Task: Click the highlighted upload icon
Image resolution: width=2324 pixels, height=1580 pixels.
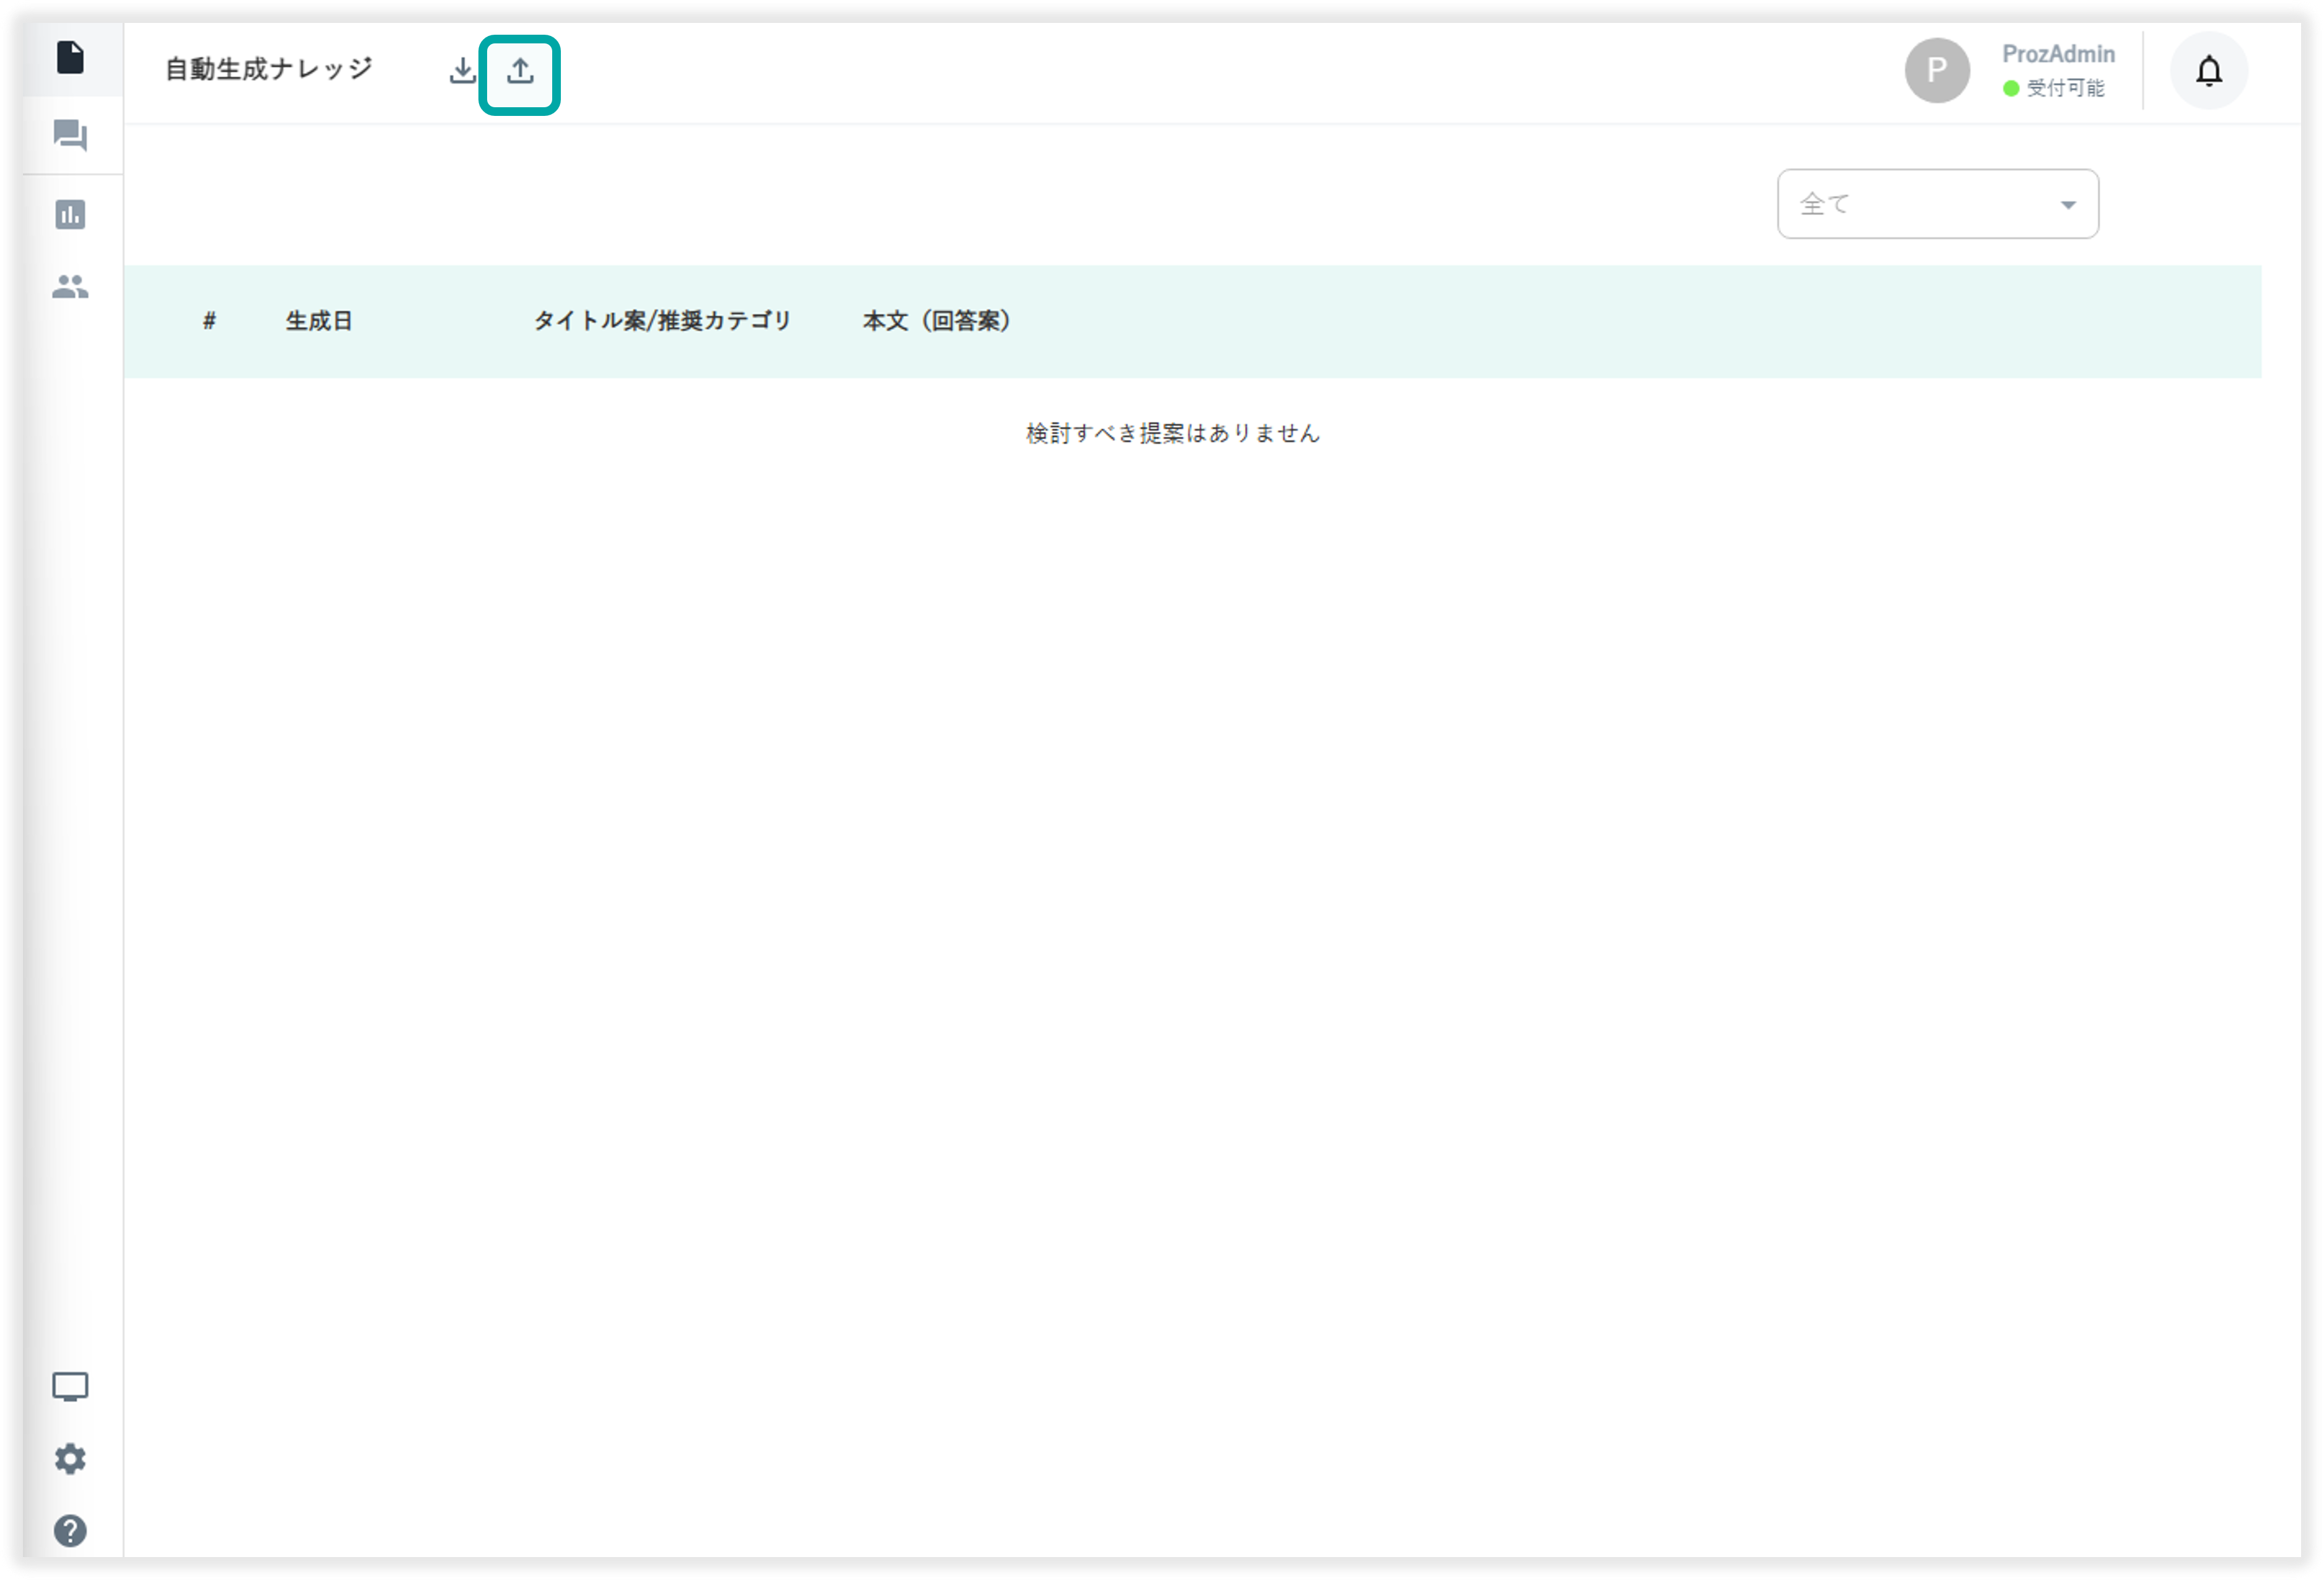Action: [x=520, y=72]
